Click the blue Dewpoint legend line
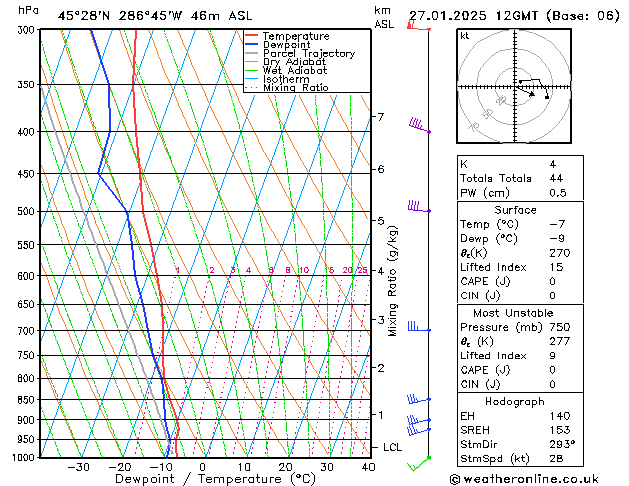The image size is (629, 486). click(252, 45)
